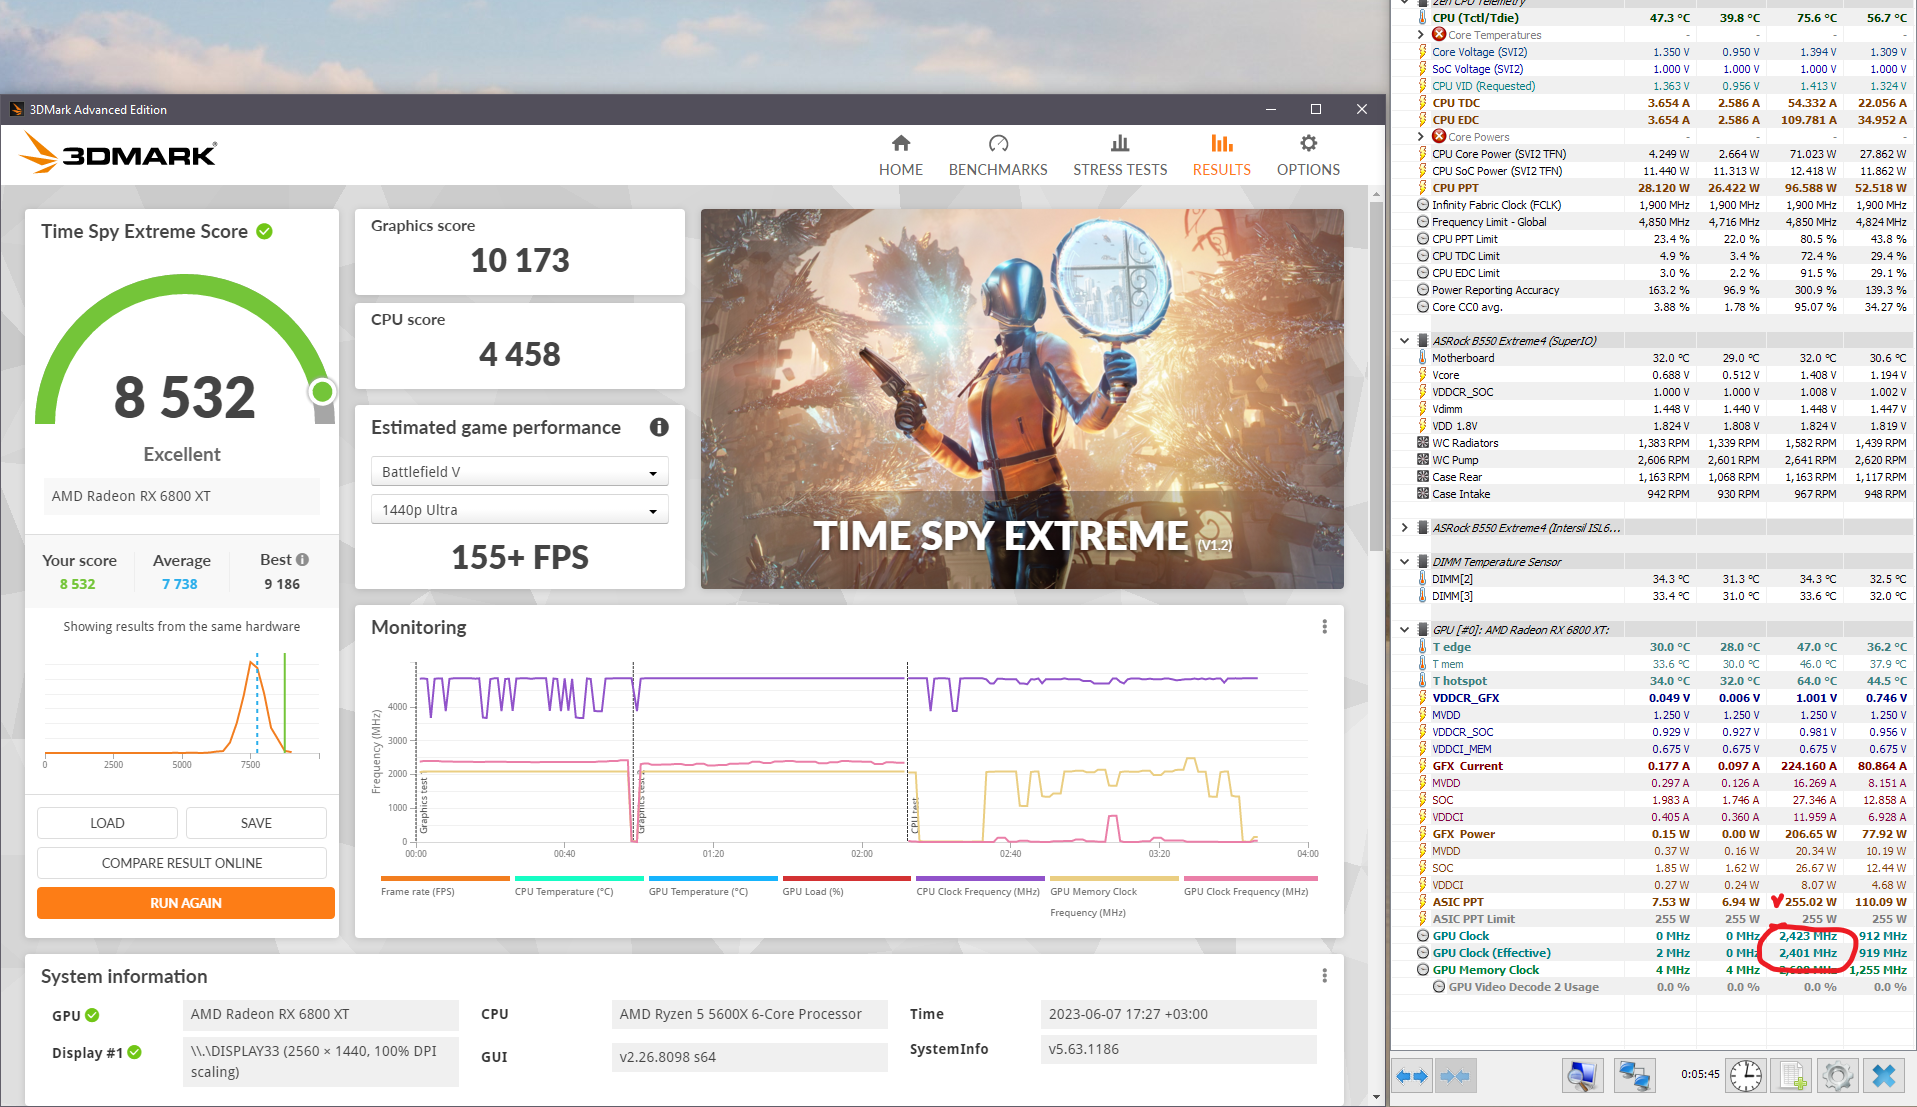Click the networked computers icon in sensor toolbar

(1634, 1076)
